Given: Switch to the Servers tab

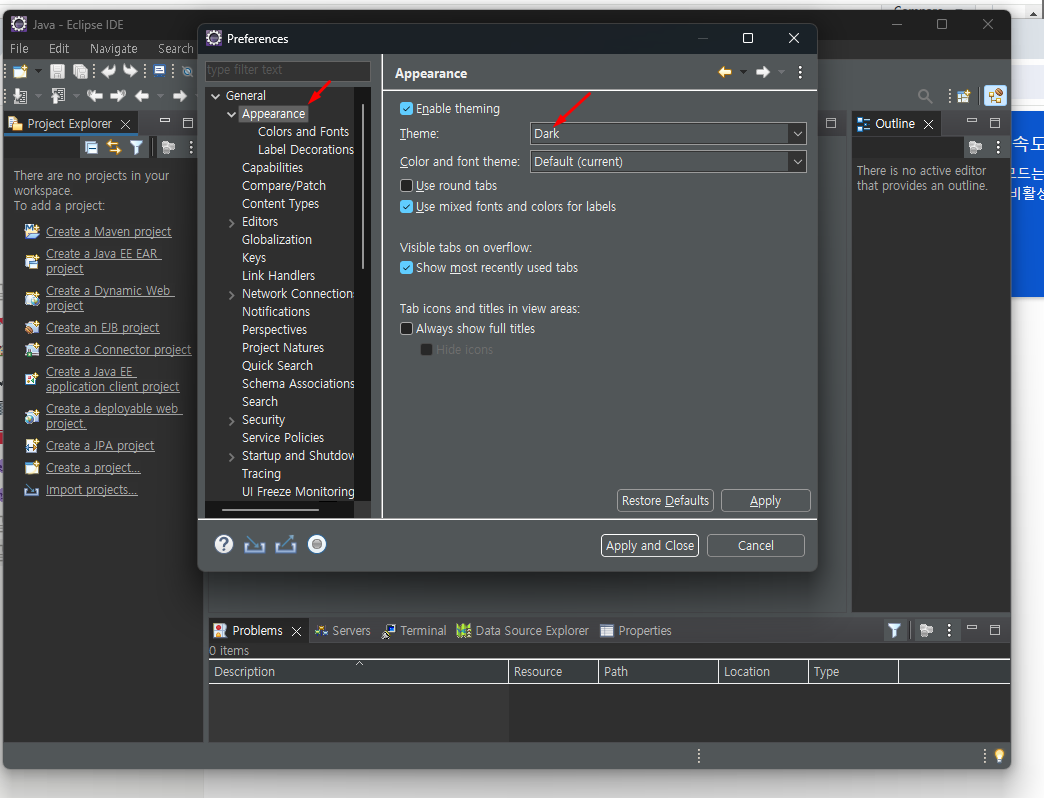Looking at the screenshot, I should [x=342, y=630].
